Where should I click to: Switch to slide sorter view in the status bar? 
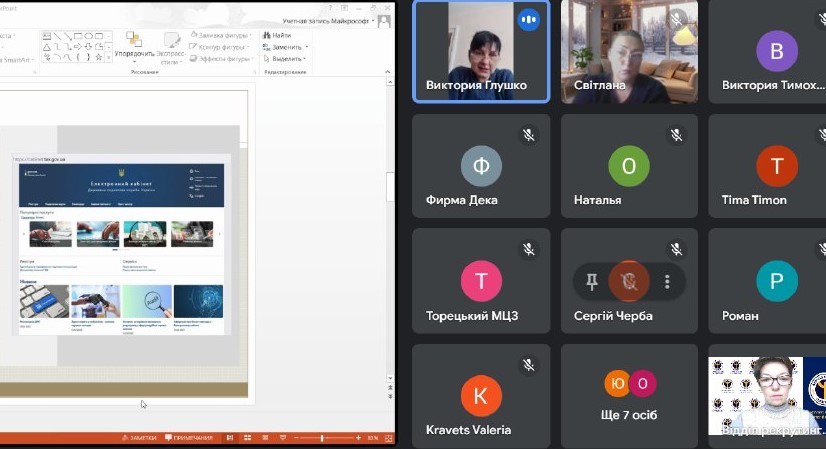pos(246,438)
